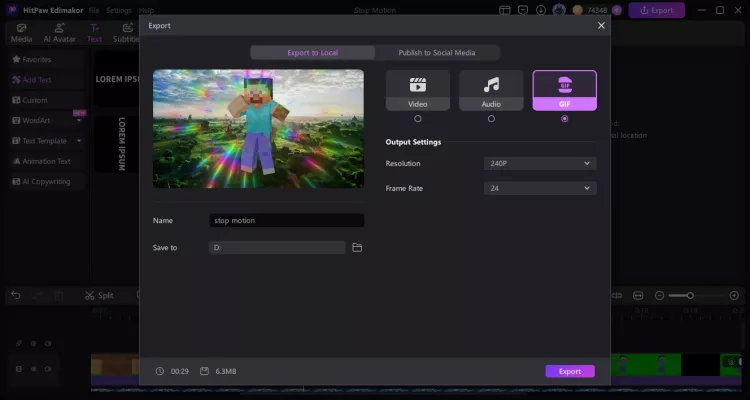Select Custom in the text sidebar
Screen dimensions: 750x400
[46, 100]
